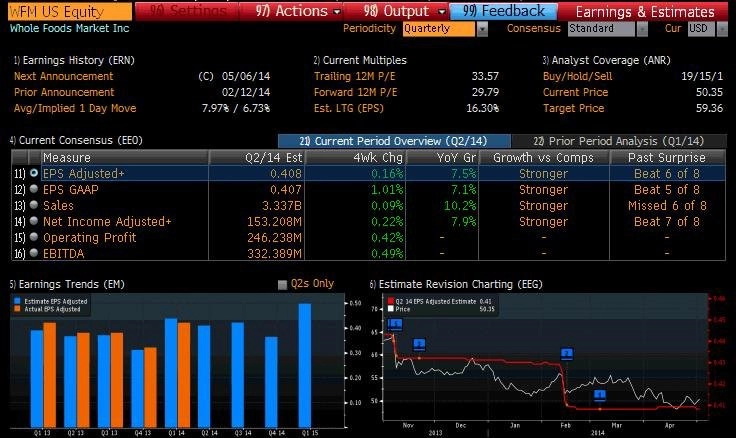The height and width of the screenshot is (438, 736).
Task: Click the Beat 7 of 8 cell
Action: 667,222
